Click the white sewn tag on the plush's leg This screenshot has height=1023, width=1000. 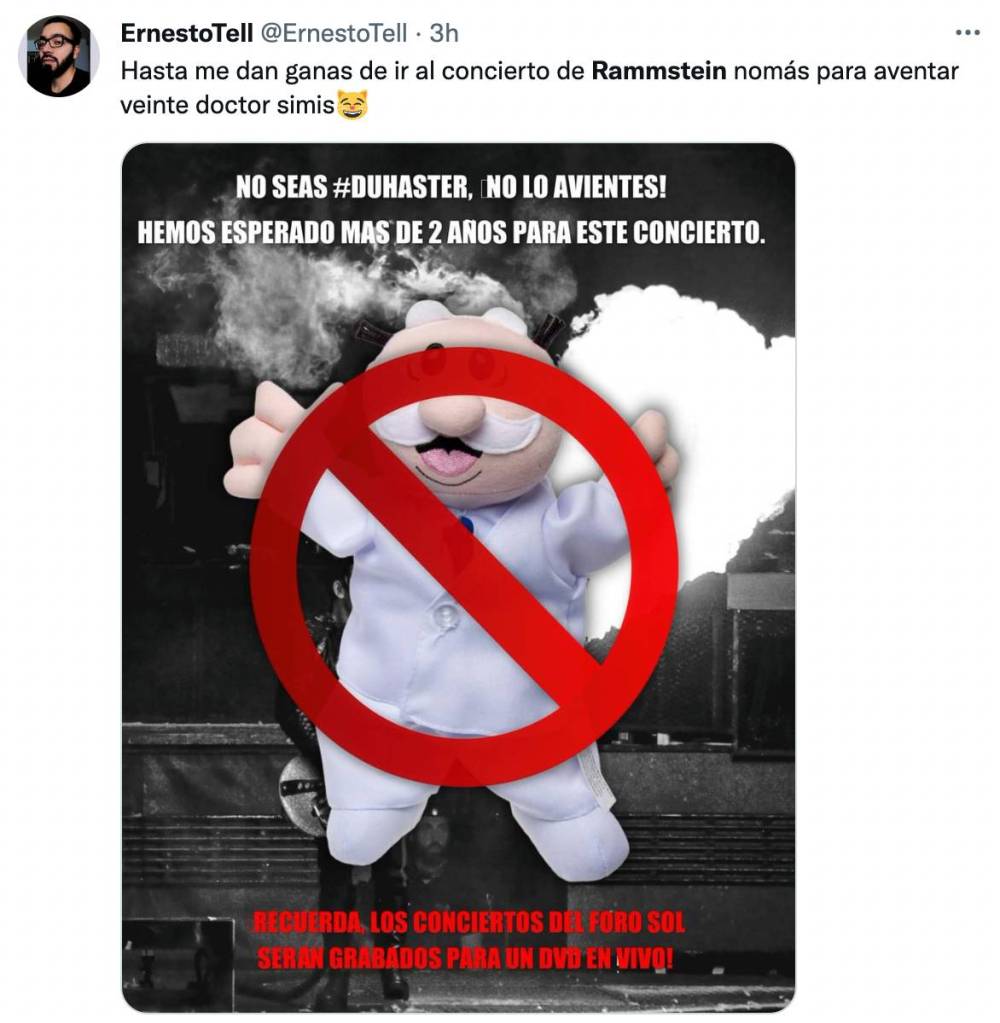click(x=598, y=776)
